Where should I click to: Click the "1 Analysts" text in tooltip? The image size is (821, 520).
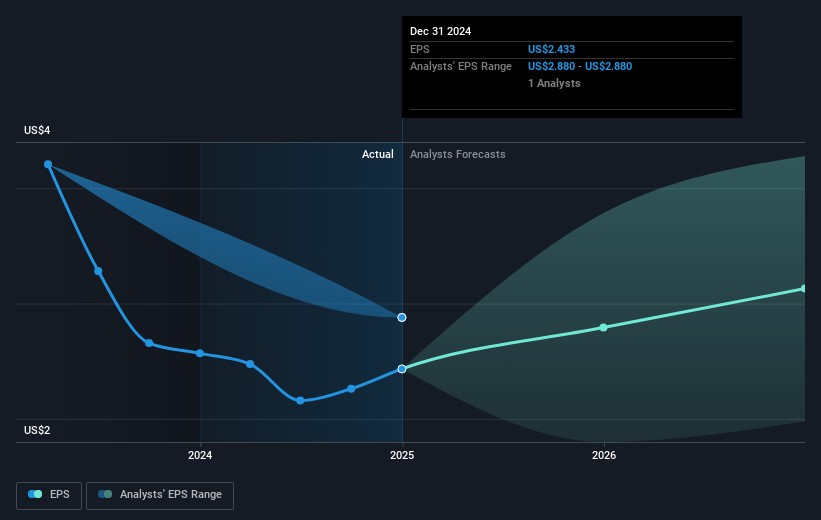point(554,83)
